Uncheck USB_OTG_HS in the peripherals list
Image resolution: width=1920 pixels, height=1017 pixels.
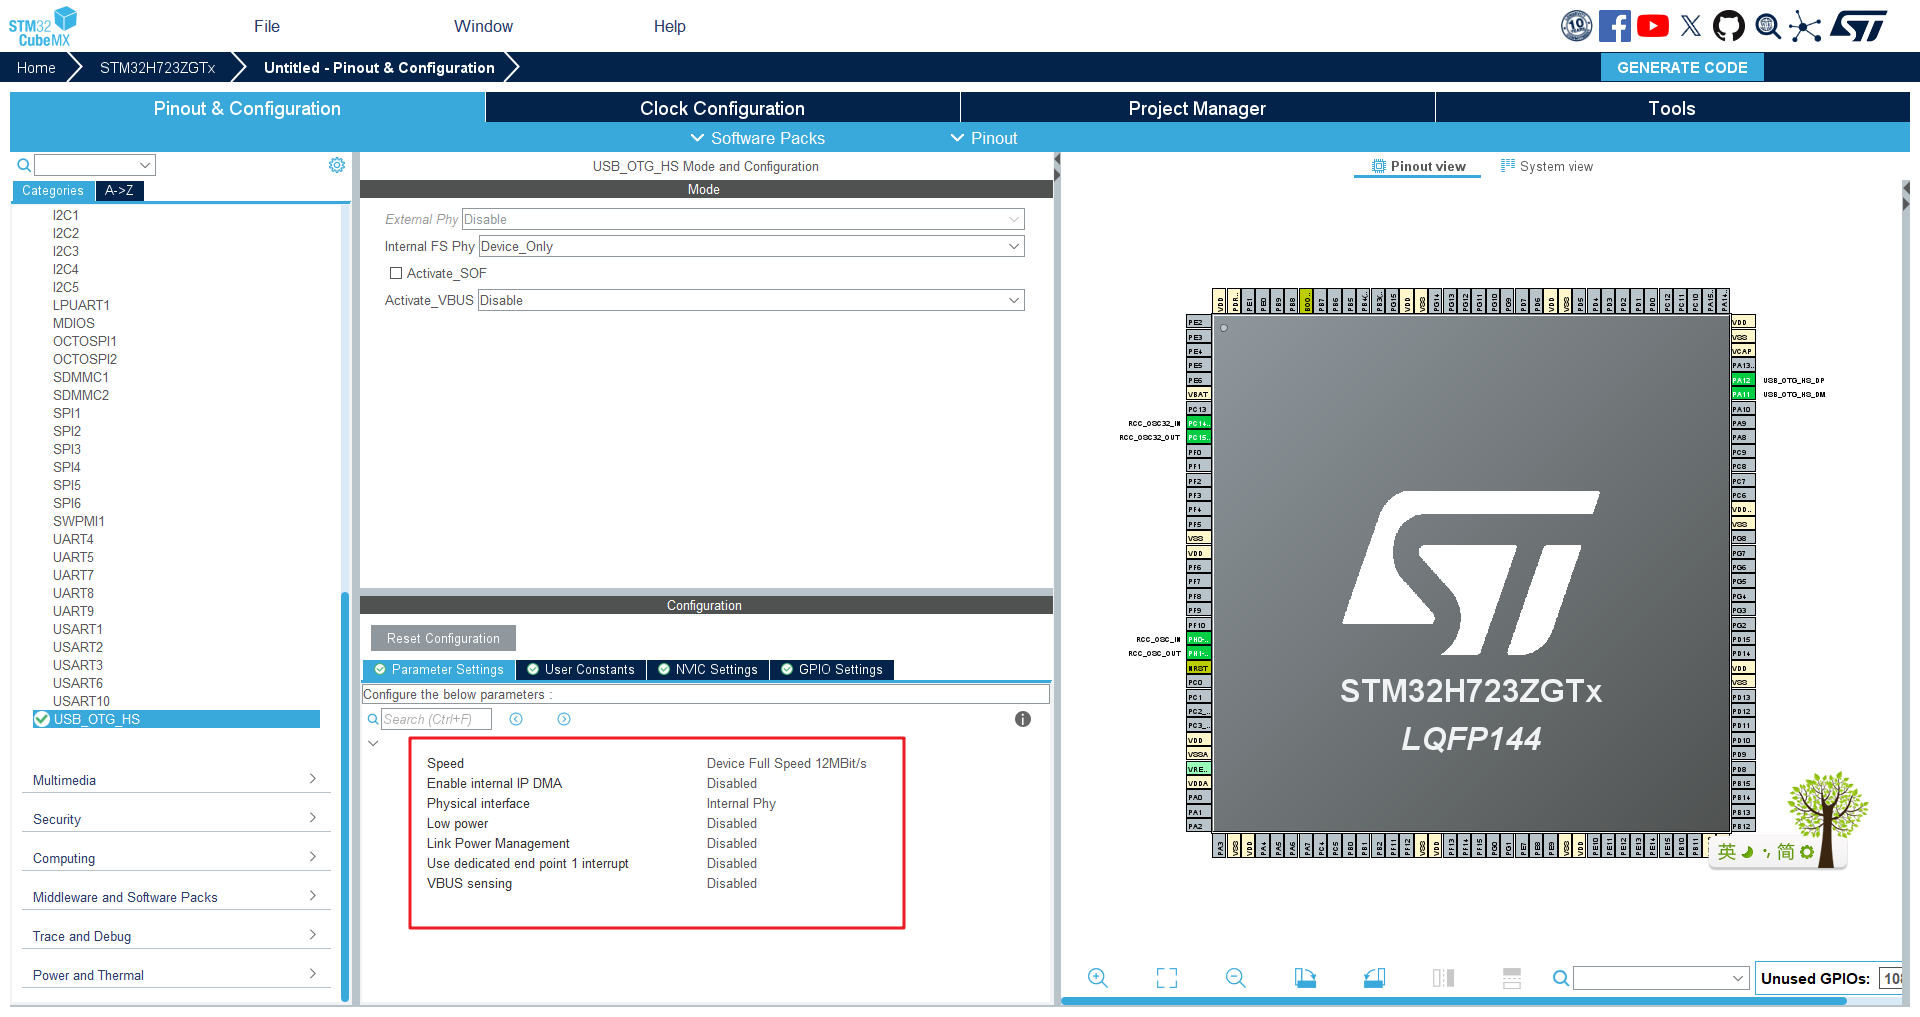pyautogui.click(x=41, y=718)
